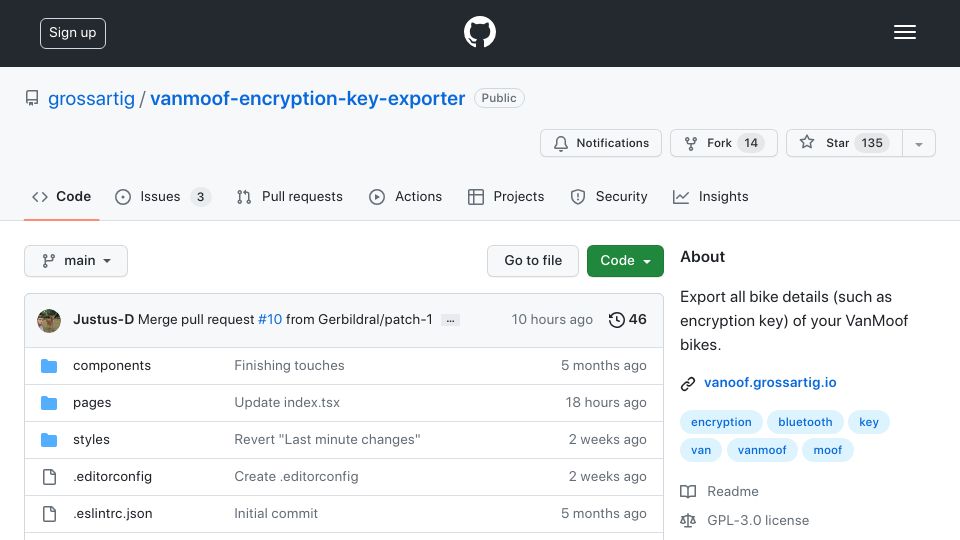This screenshot has width=960, height=540.
Task: Click the Issues counter 3 badge
Action: point(200,197)
